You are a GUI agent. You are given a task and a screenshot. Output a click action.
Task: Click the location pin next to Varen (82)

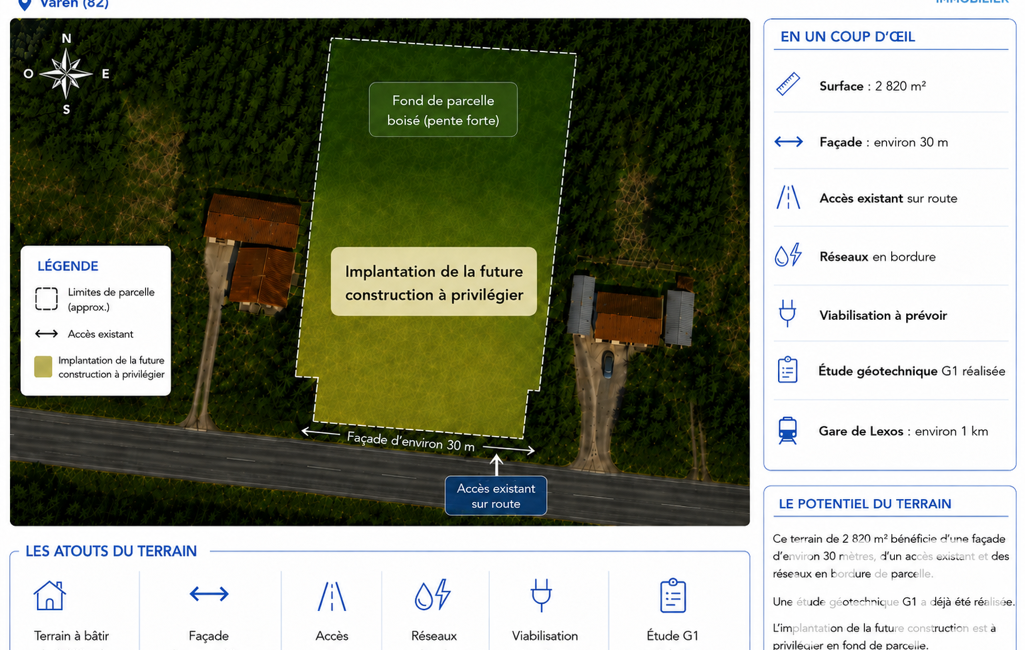[24, 4]
